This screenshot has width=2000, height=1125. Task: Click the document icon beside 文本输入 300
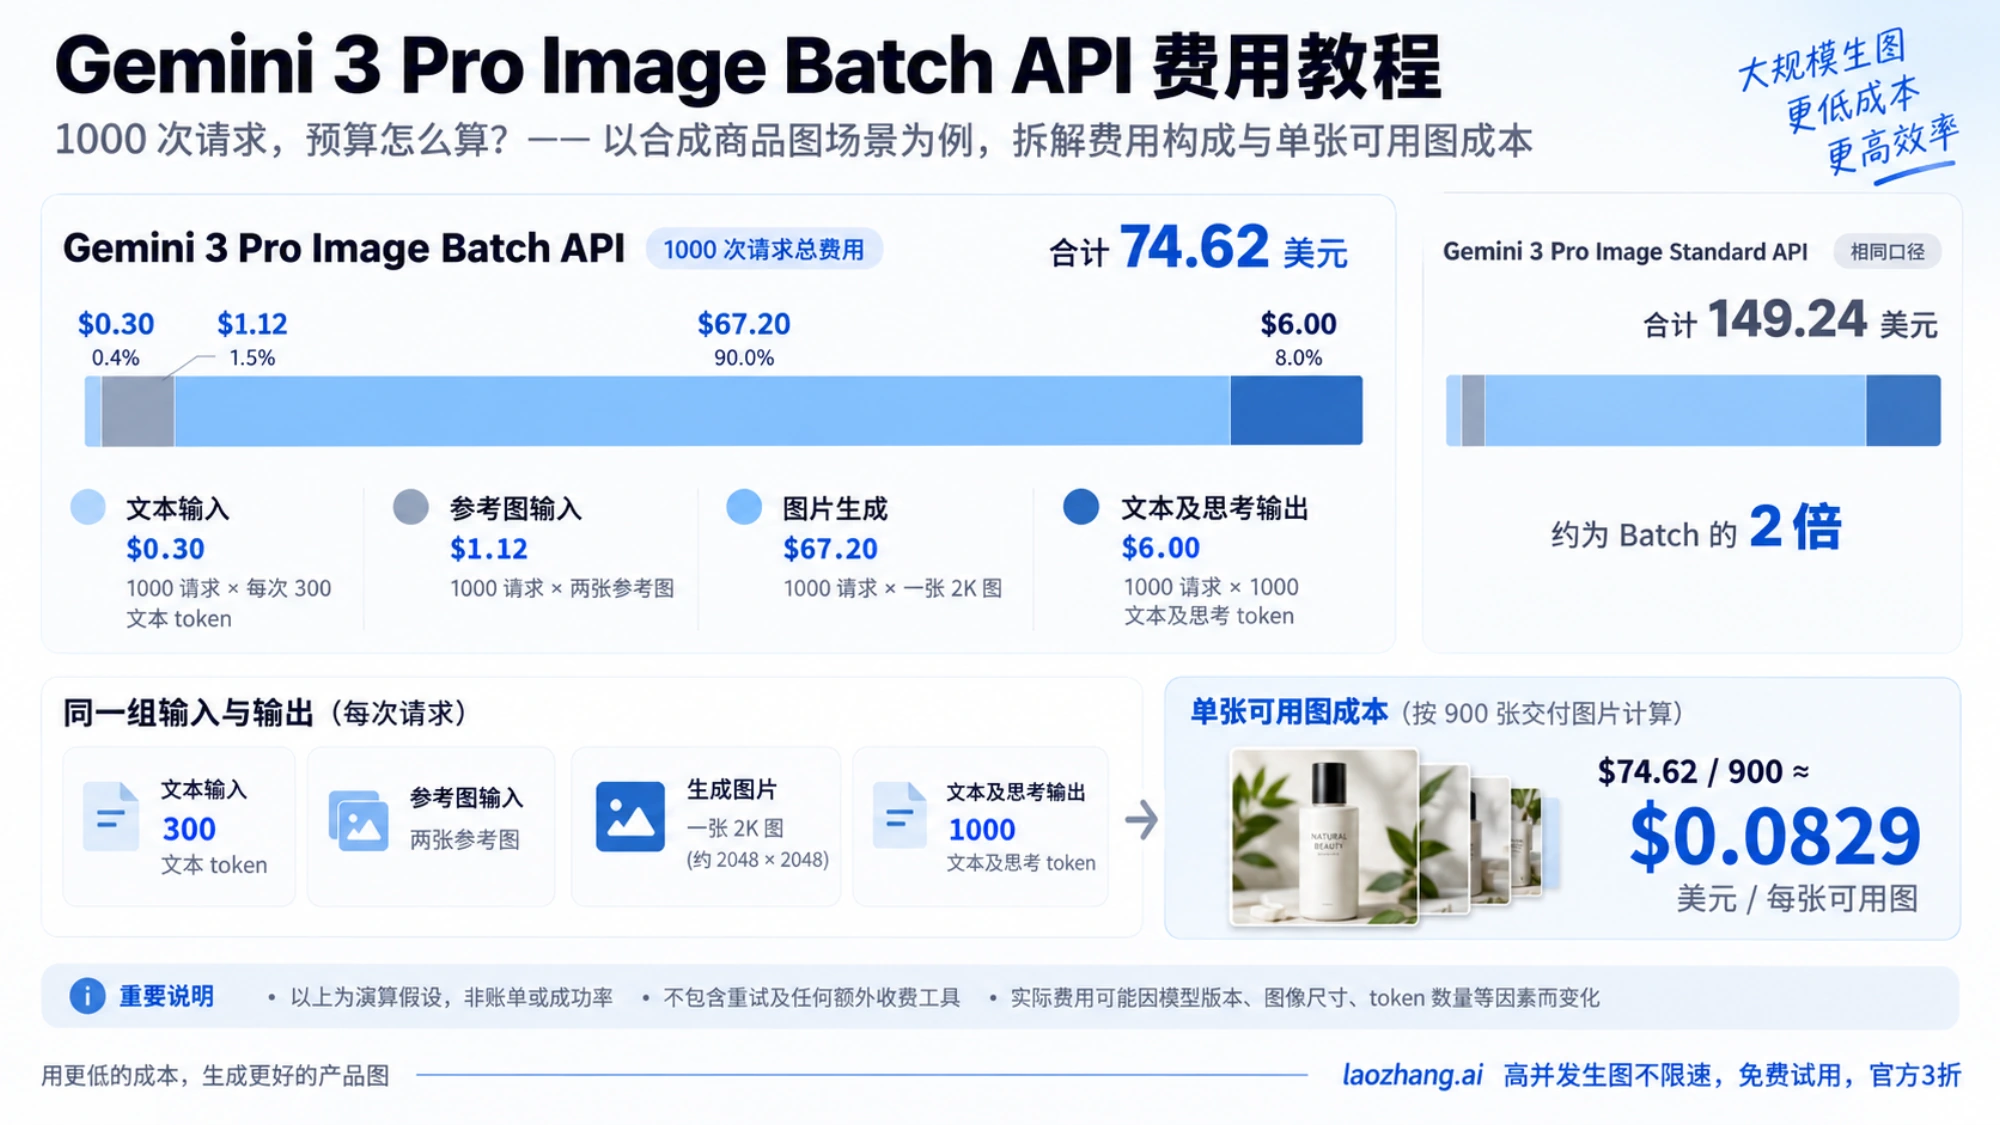coord(111,817)
